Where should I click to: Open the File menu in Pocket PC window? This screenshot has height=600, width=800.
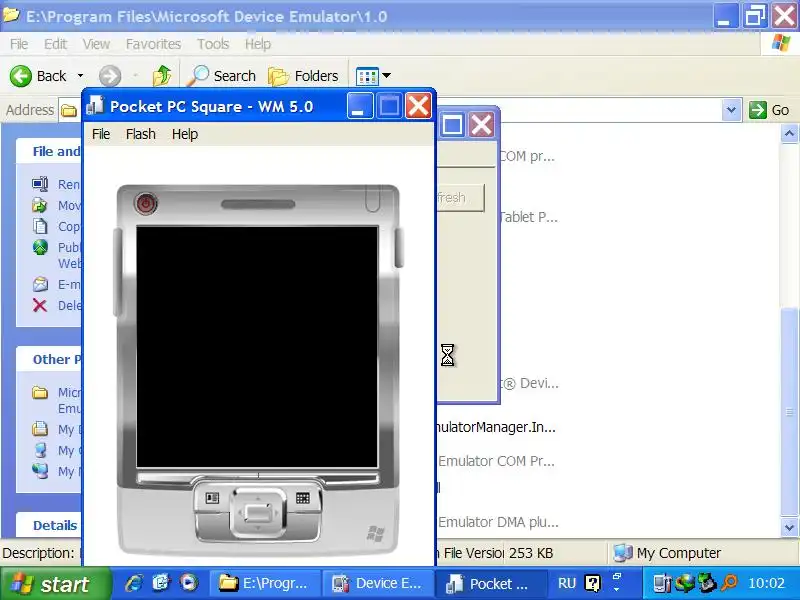coord(101,134)
